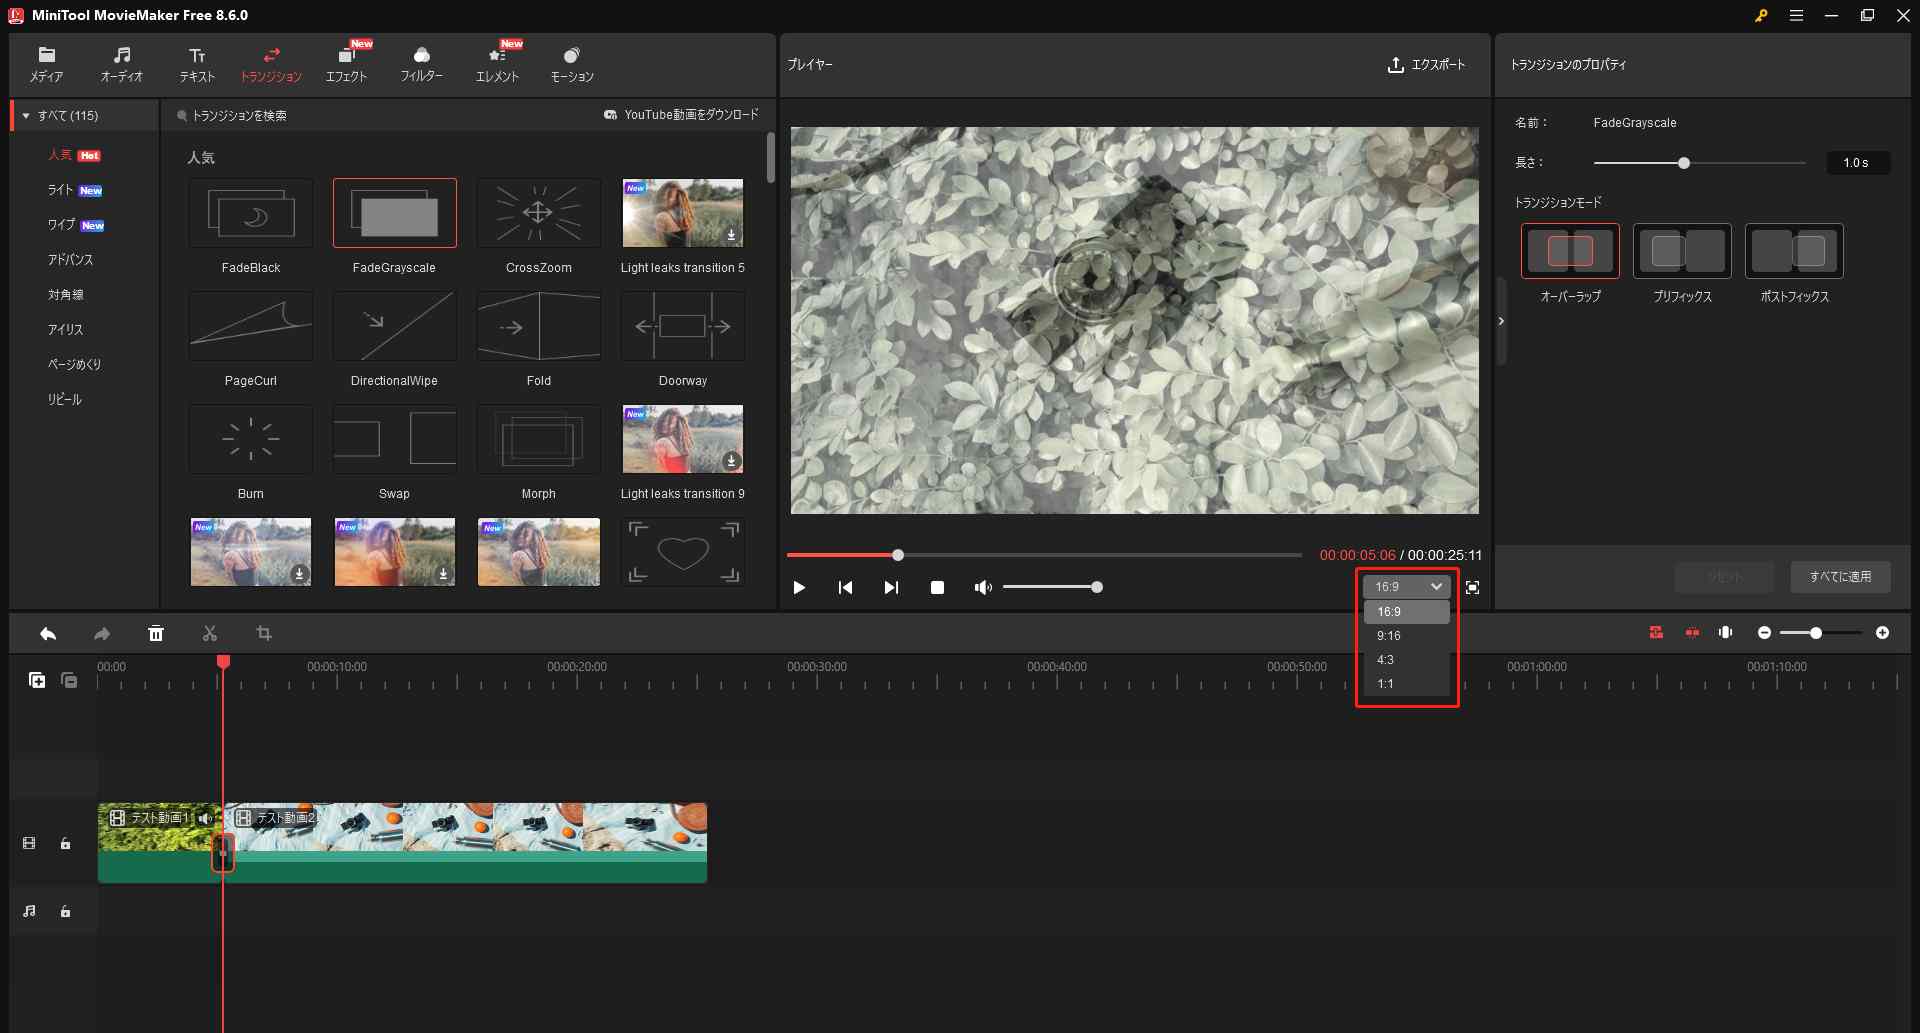Select 9:16 from the aspect ratio dropdown

[x=1389, y=635]
